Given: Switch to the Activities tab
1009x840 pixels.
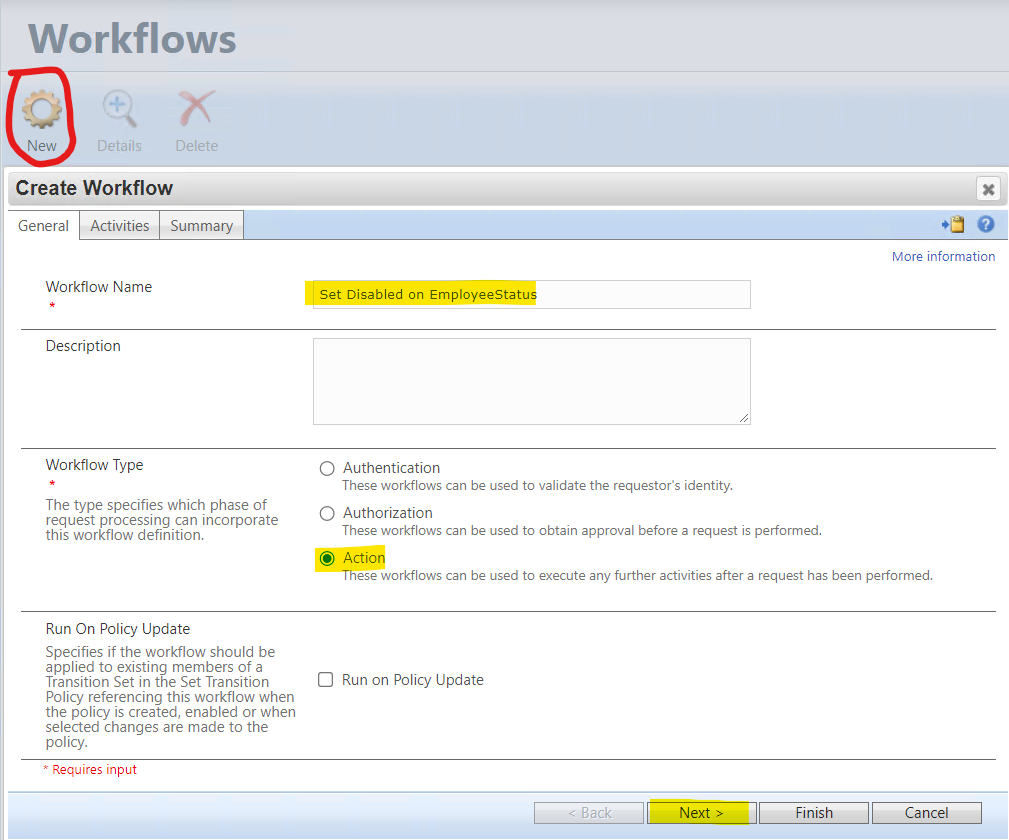Looking at the screenshot, I should click(119, 225).
